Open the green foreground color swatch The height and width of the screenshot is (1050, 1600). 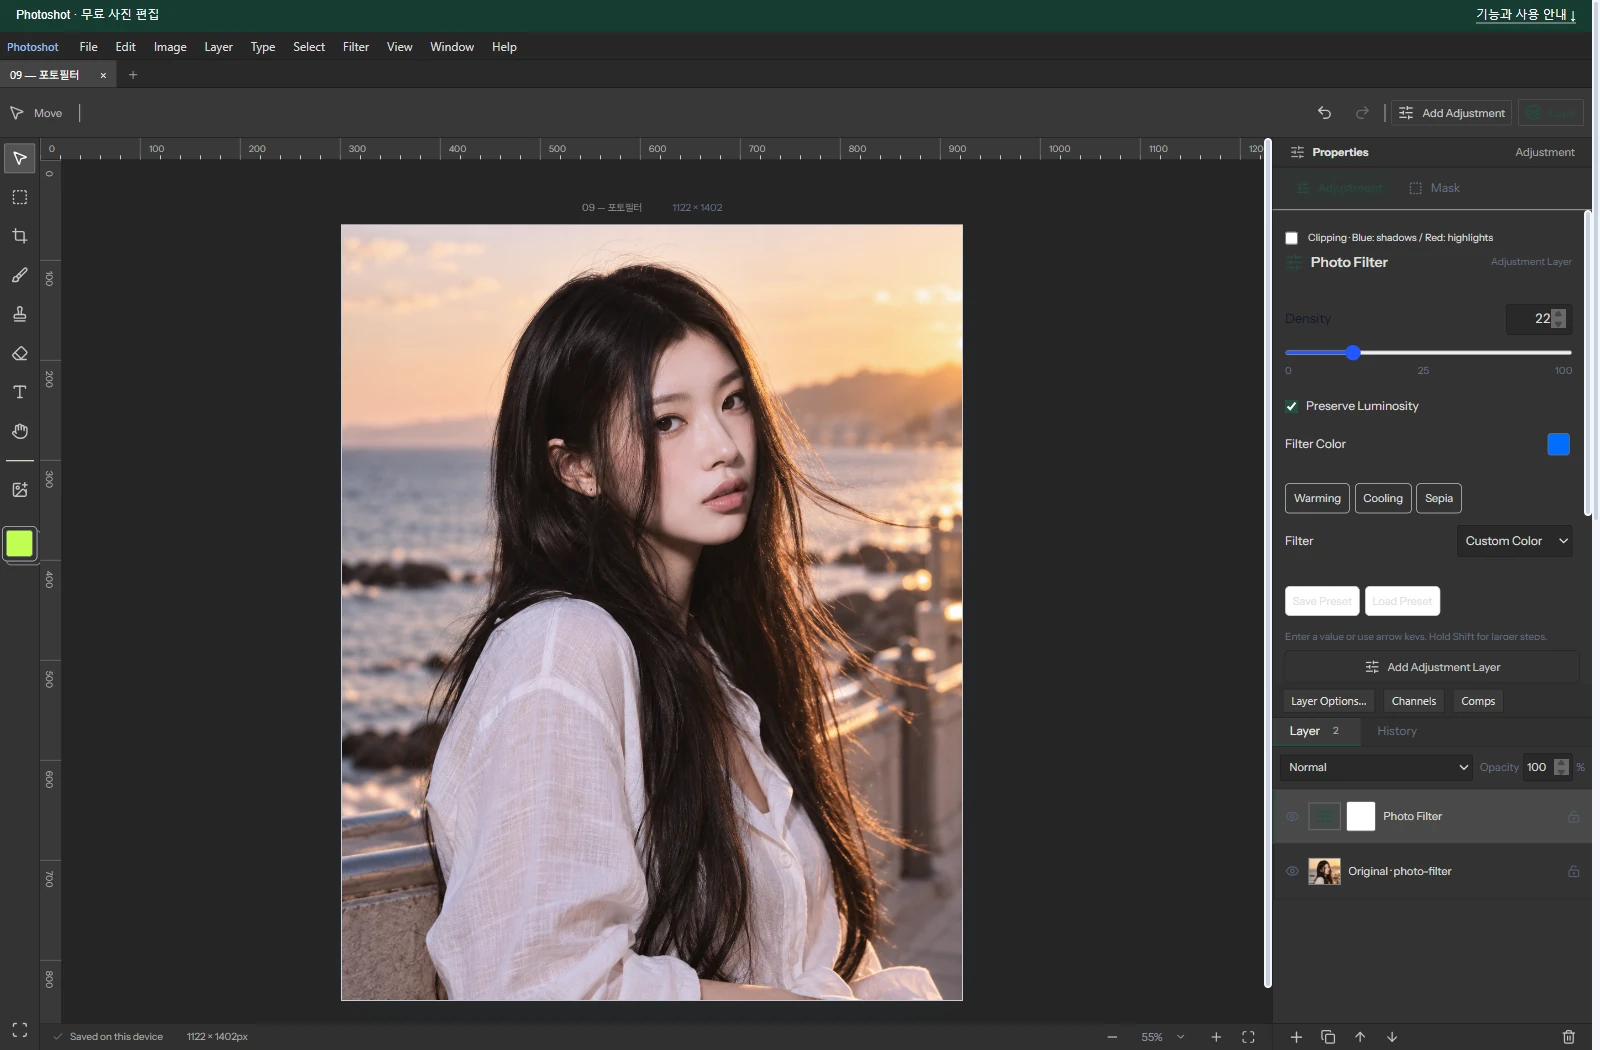[x=19, y=543]
